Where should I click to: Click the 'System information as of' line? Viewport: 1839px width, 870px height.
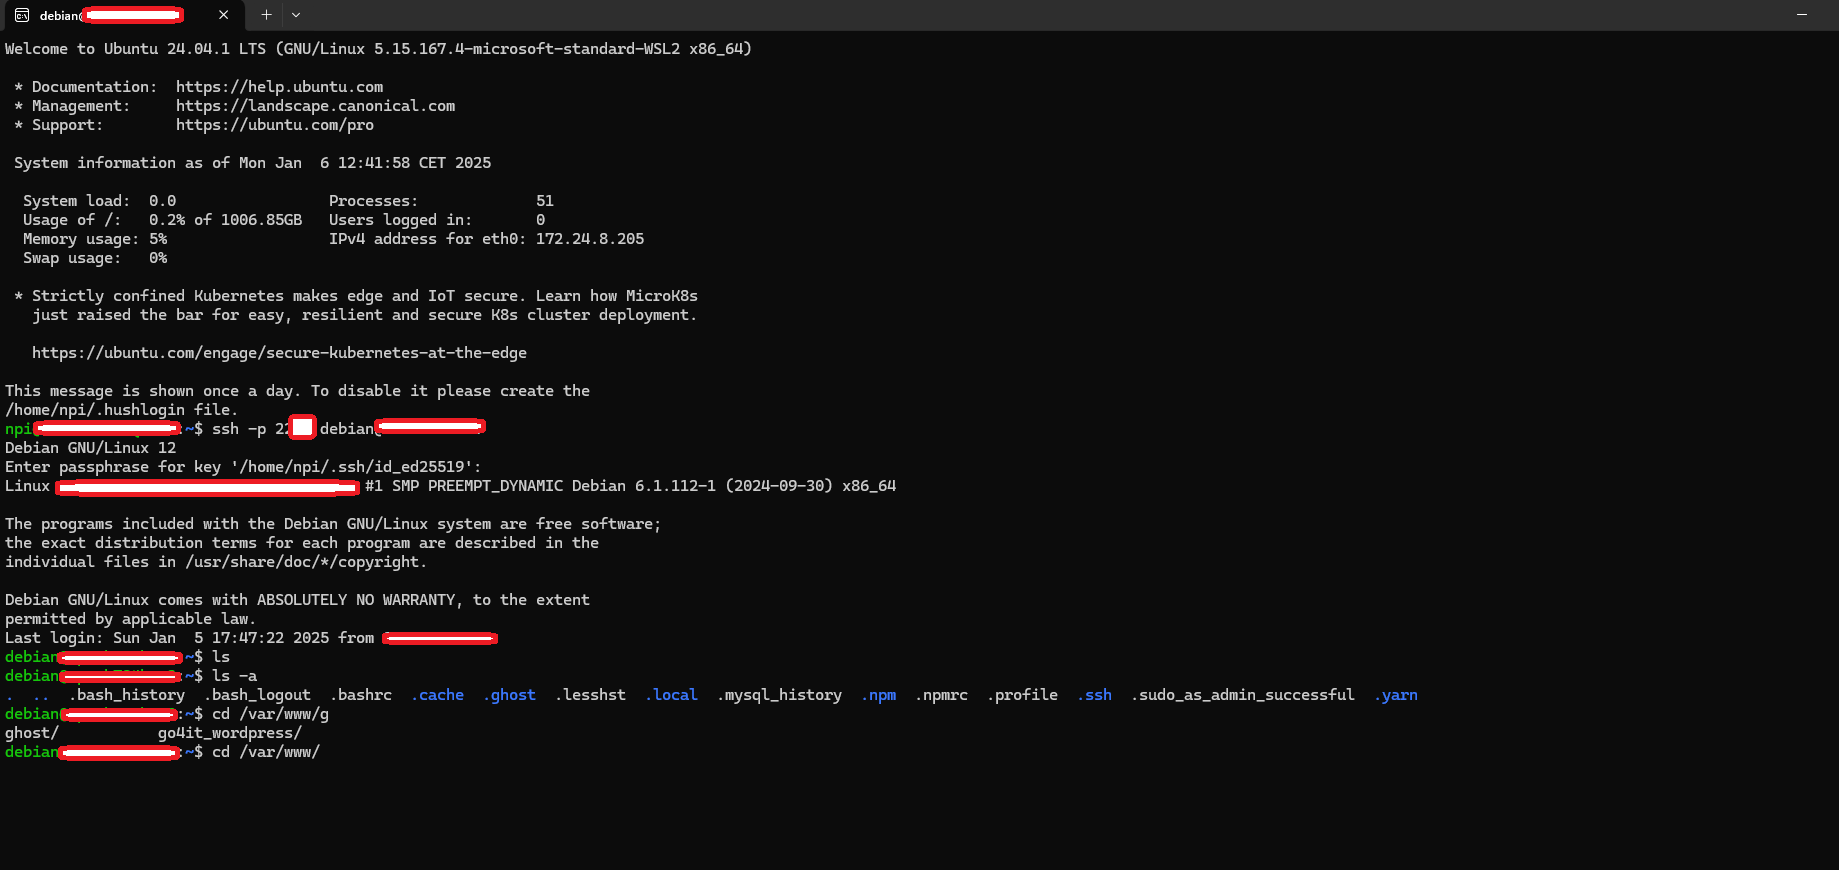(252, 163)
